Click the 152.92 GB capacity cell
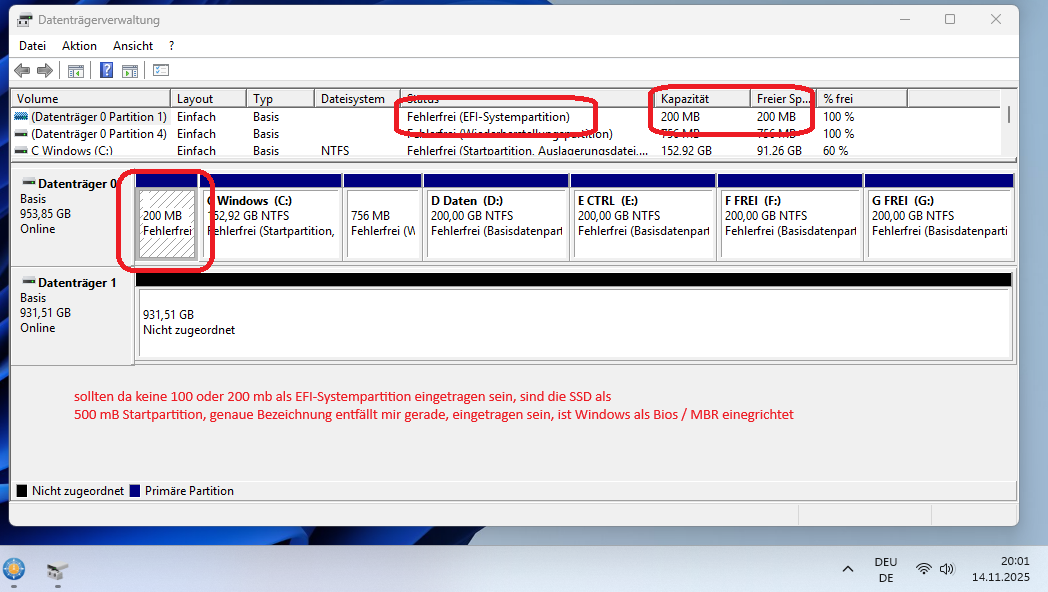This screenshot has width=1048, height=592. coord(686,150)
